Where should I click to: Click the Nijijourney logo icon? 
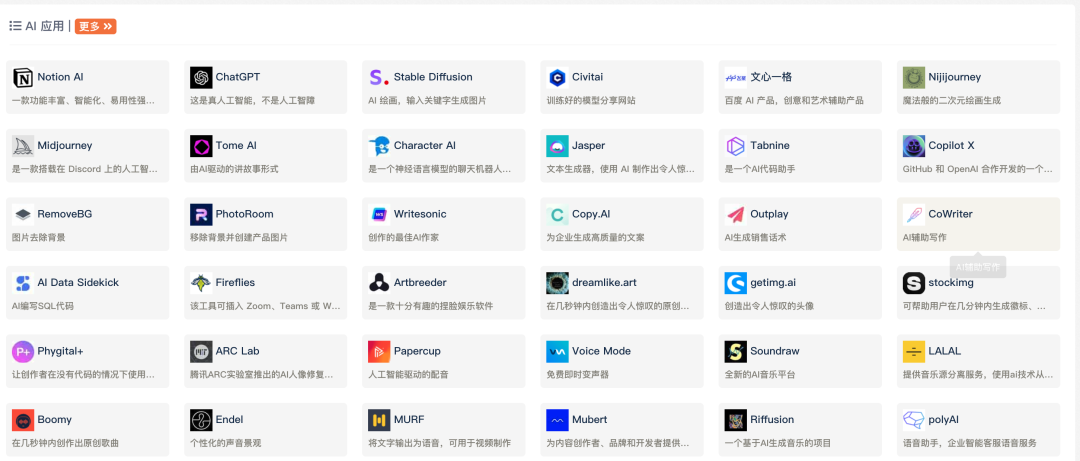(914, 77)
